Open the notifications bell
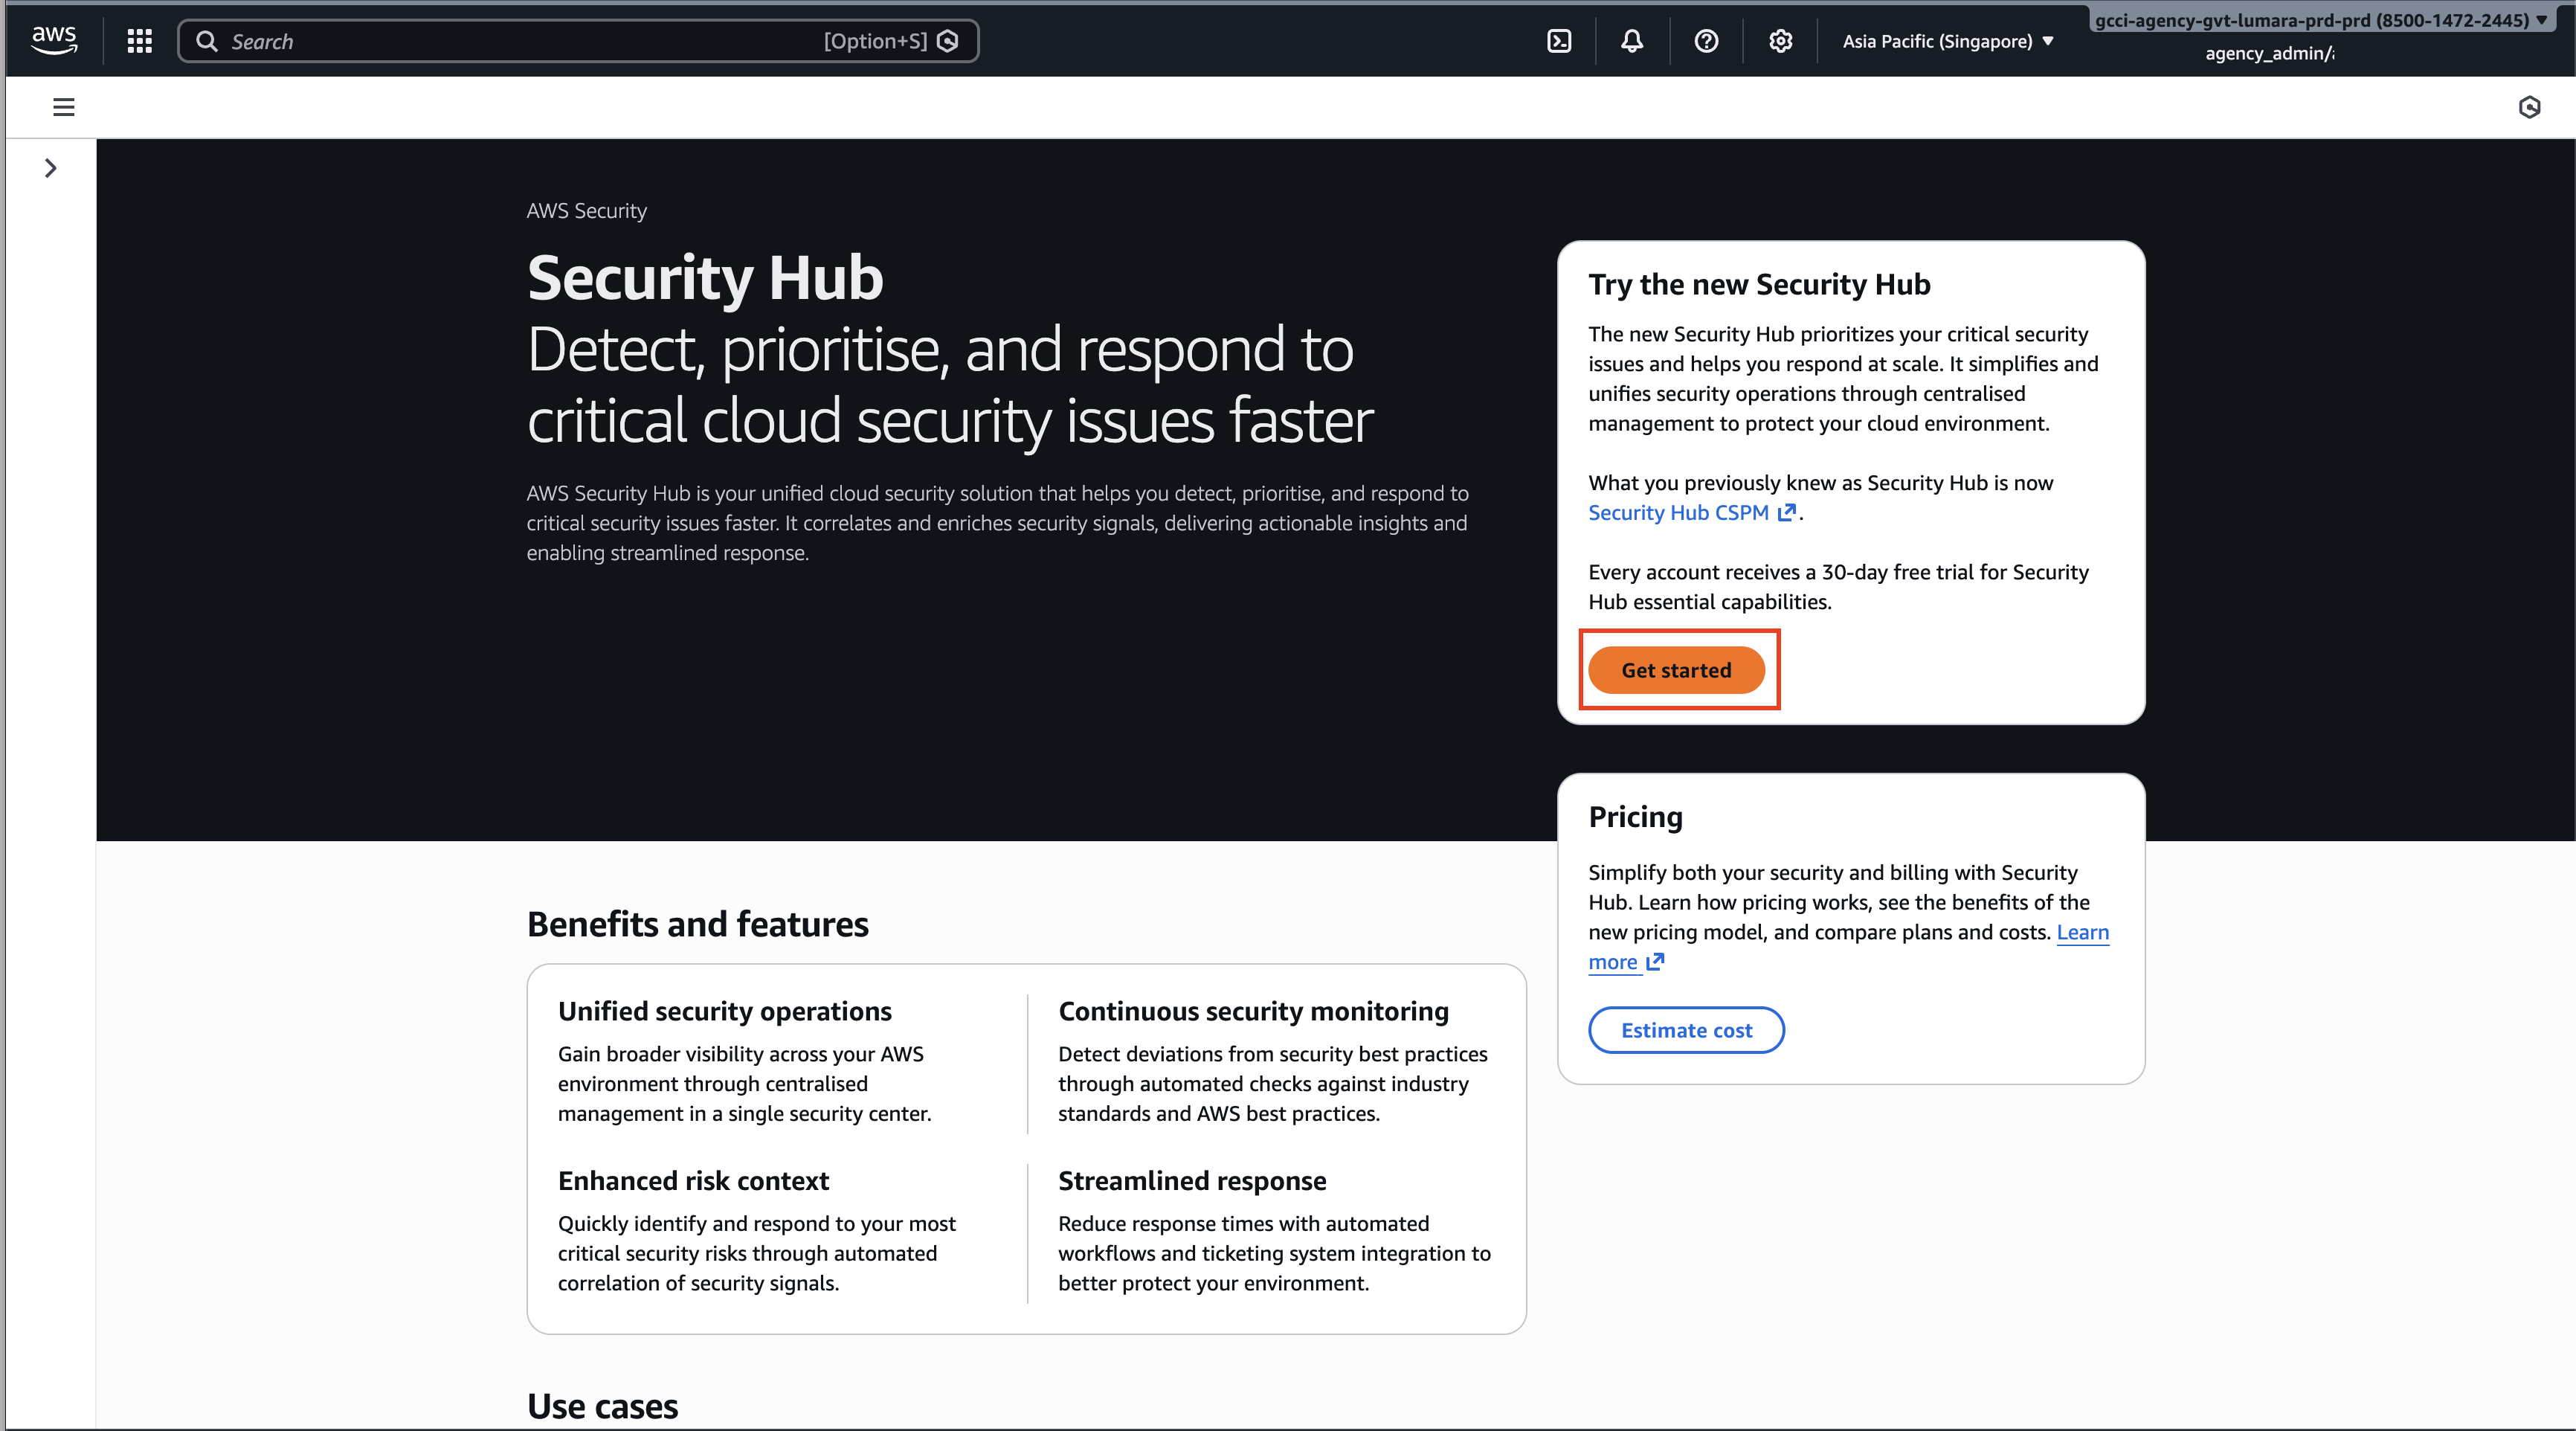The width and height of the screenshot is (2576, 1431). 1632,41
